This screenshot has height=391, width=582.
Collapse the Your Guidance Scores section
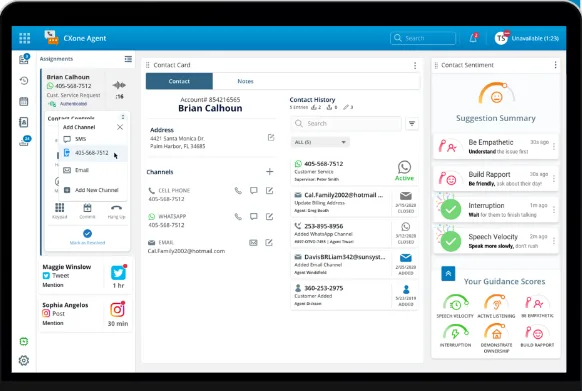coord(448,274)
